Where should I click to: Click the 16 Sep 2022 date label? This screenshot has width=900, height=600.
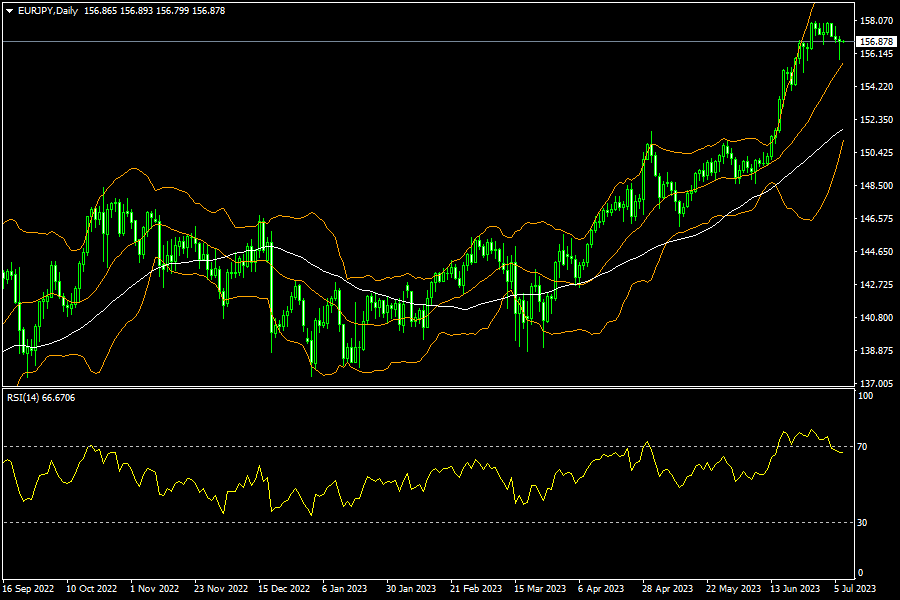tap(28, 589)
